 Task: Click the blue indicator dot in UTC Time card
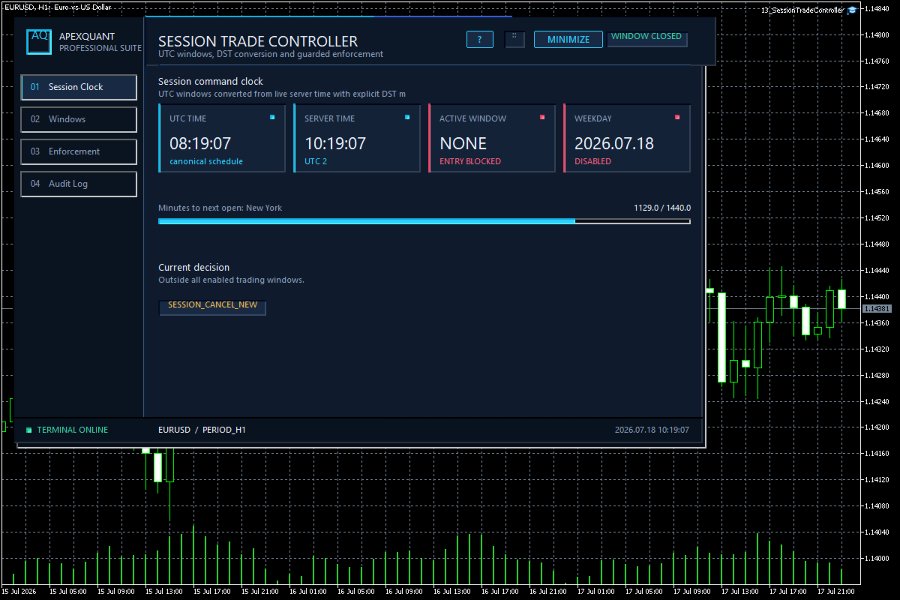(272, 117)
